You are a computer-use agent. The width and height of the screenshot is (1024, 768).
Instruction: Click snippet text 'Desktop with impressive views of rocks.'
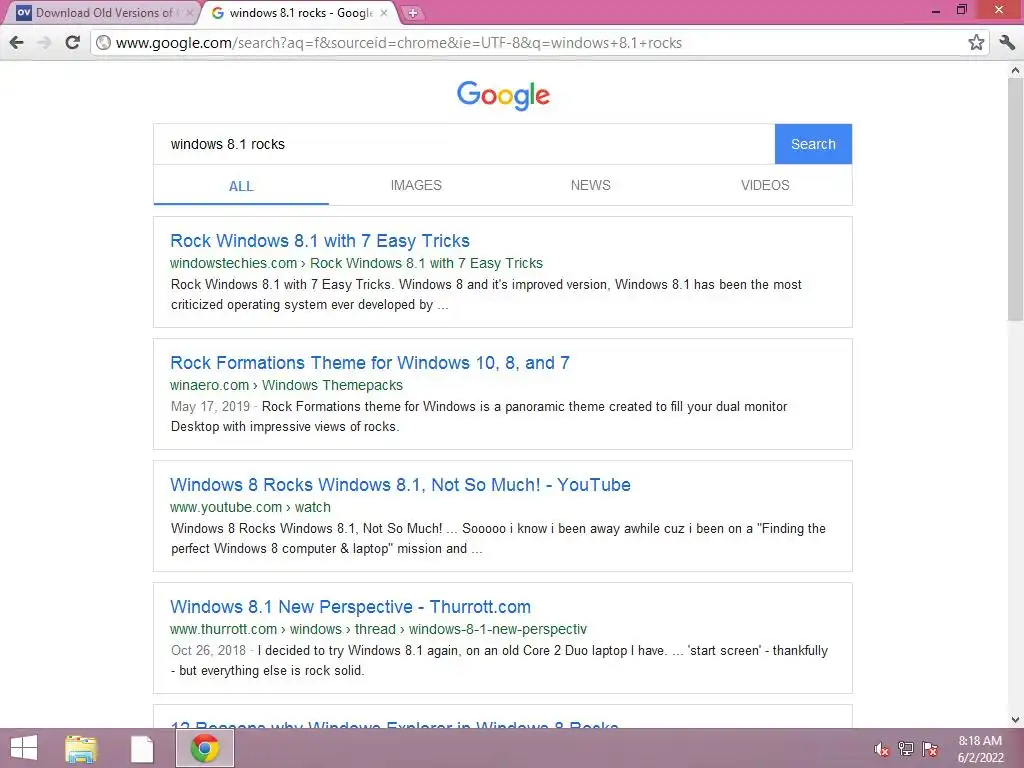pyautogui.click(x=285, y=427)
